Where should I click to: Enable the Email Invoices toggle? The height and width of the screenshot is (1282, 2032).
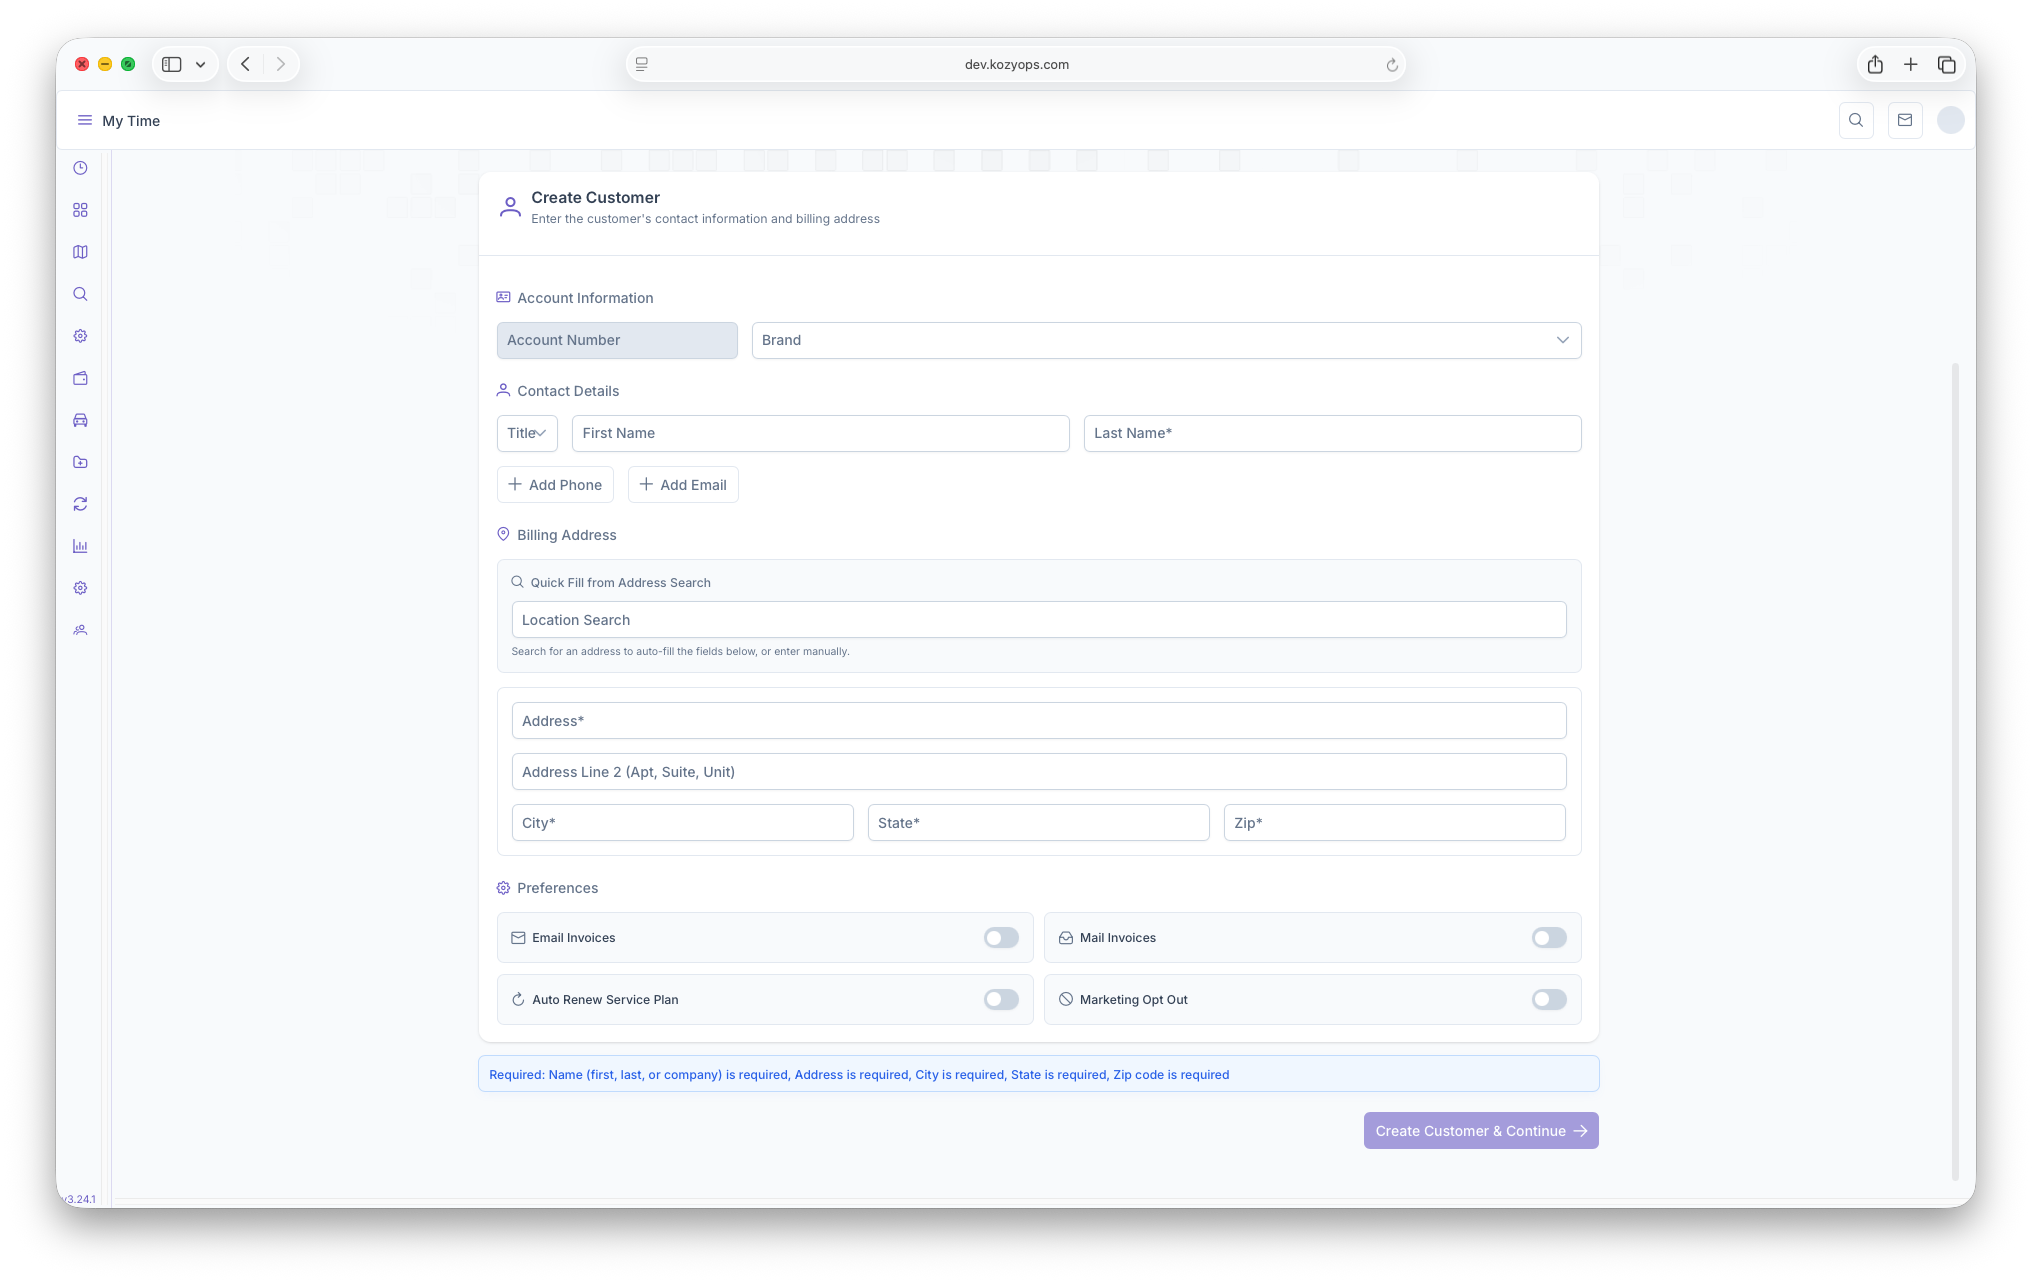(1000, 938)
